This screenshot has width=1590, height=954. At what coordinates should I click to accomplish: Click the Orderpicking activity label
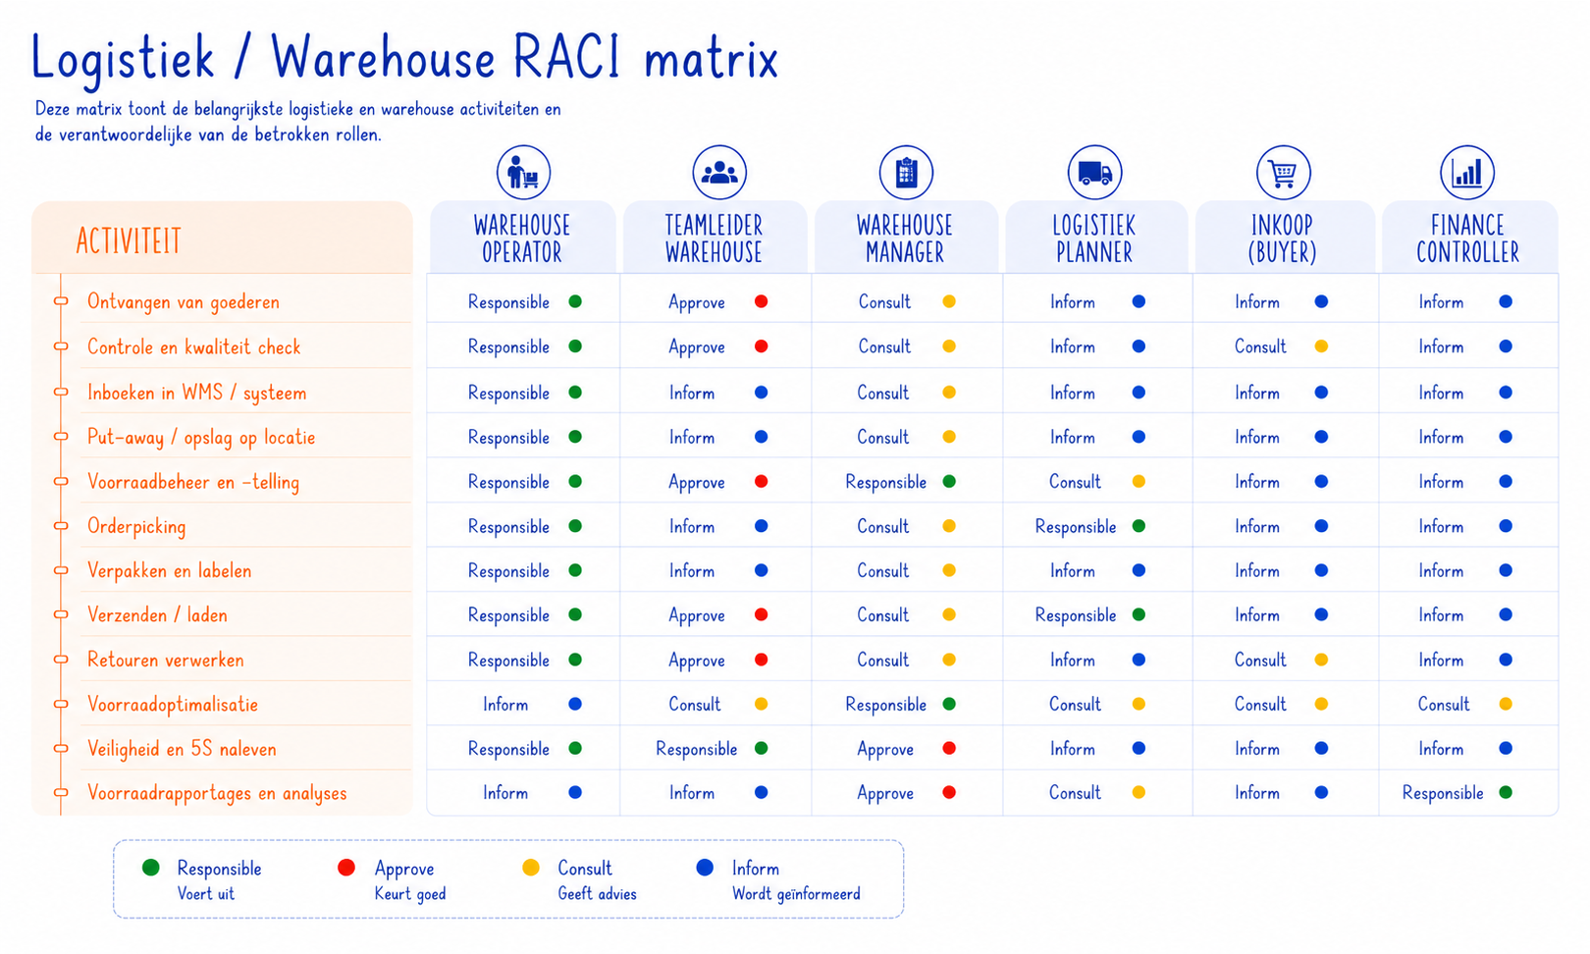[136, 527]
